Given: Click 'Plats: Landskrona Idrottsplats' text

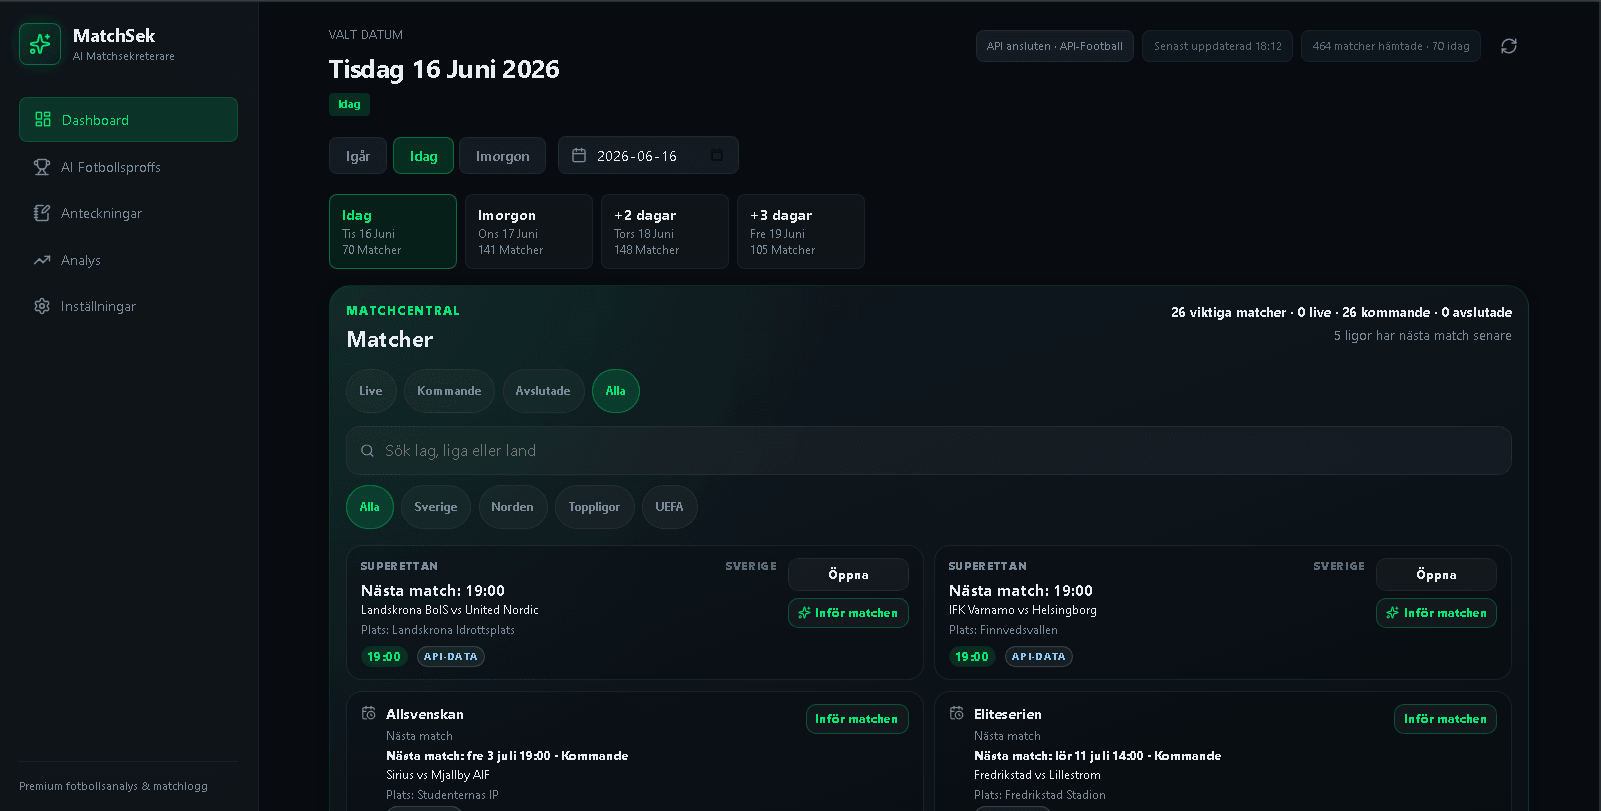Looking at the screenshot, I should pyautogui.click(x=438, y=630).
